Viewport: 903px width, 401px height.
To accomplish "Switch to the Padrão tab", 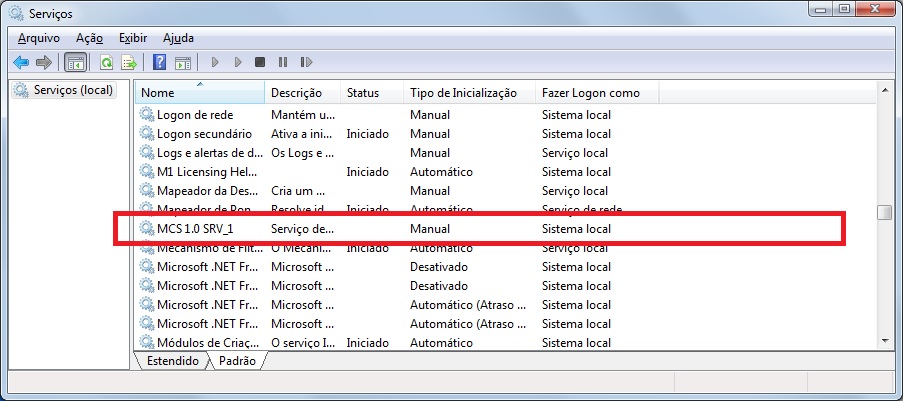I will pyautogui.click(x=237, y=361).
